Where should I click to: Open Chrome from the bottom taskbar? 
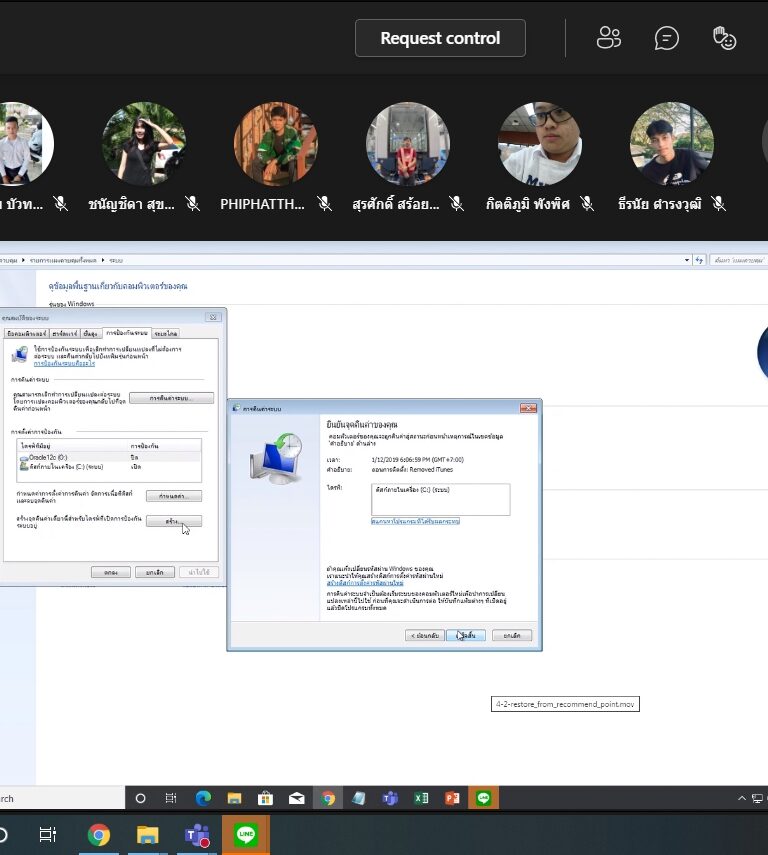click(99, 834)
